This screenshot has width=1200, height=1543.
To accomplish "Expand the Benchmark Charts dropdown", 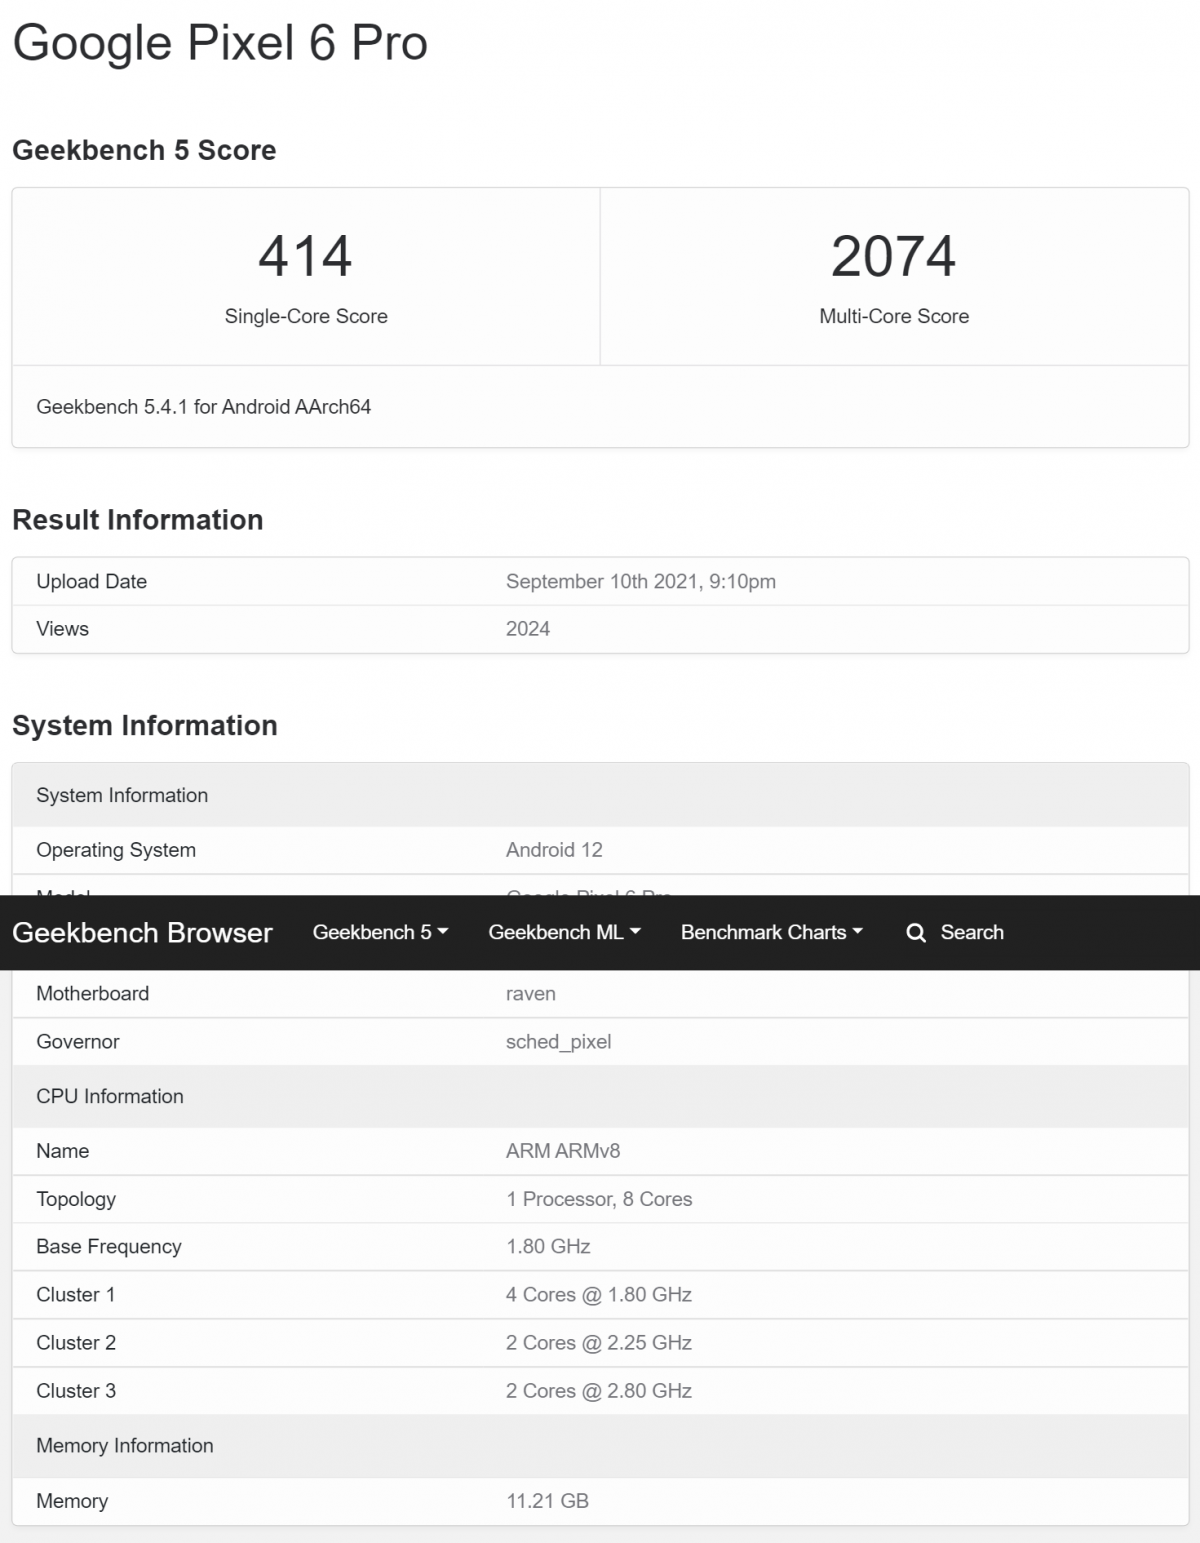I will [771, 932].
